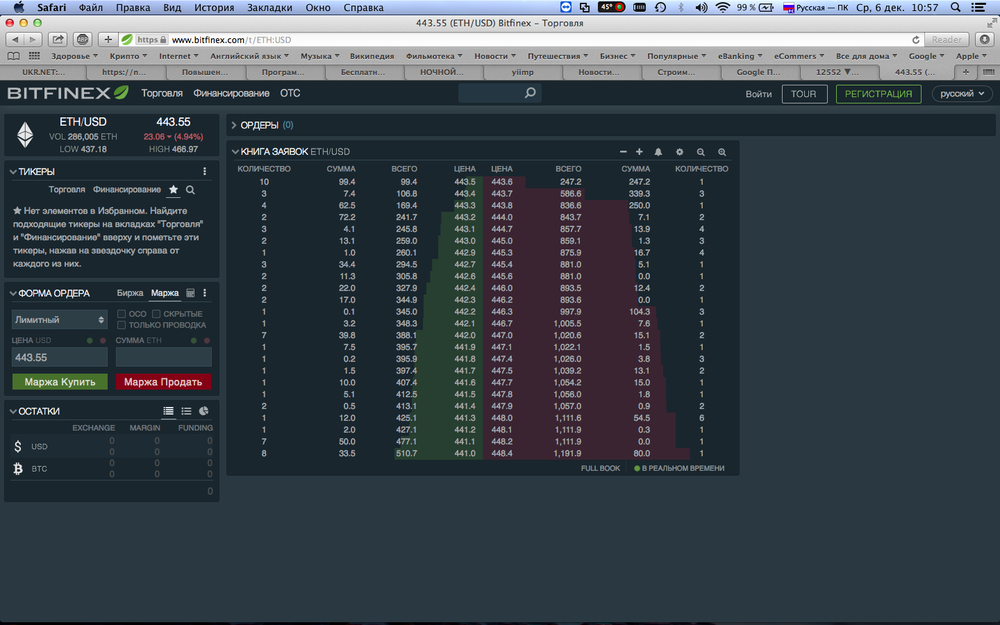Screen dimensions: 1000x625
Task: Select the 443.5 bid price row
Action: pyautogui.click(x=357, y=182)
